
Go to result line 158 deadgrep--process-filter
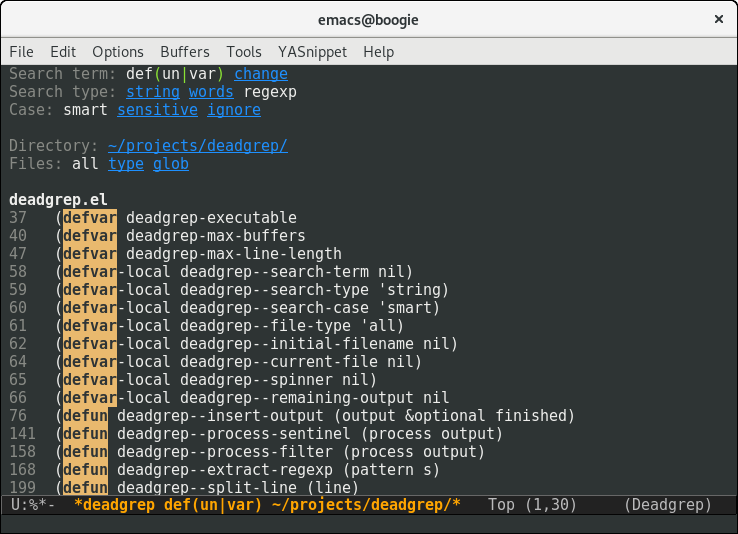[x=247, y=452]
